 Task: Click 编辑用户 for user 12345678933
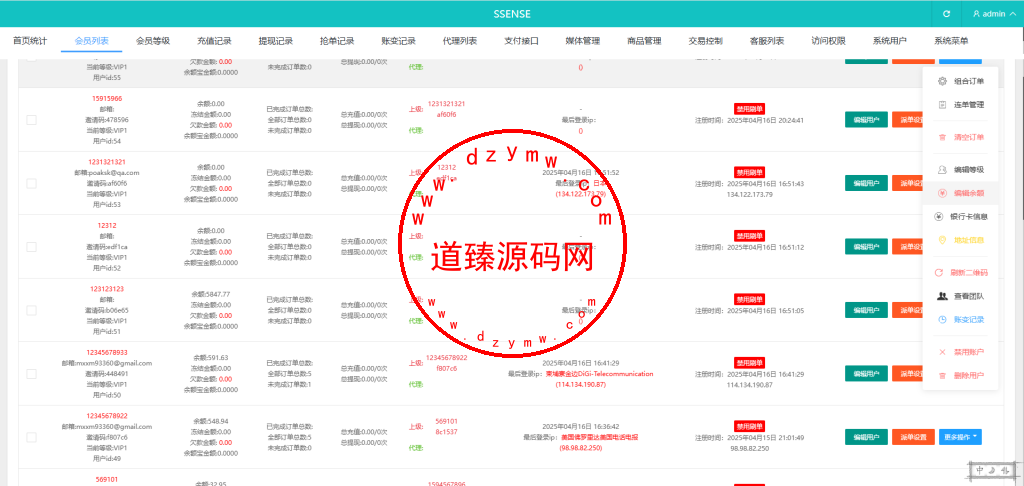coord(866,374)
